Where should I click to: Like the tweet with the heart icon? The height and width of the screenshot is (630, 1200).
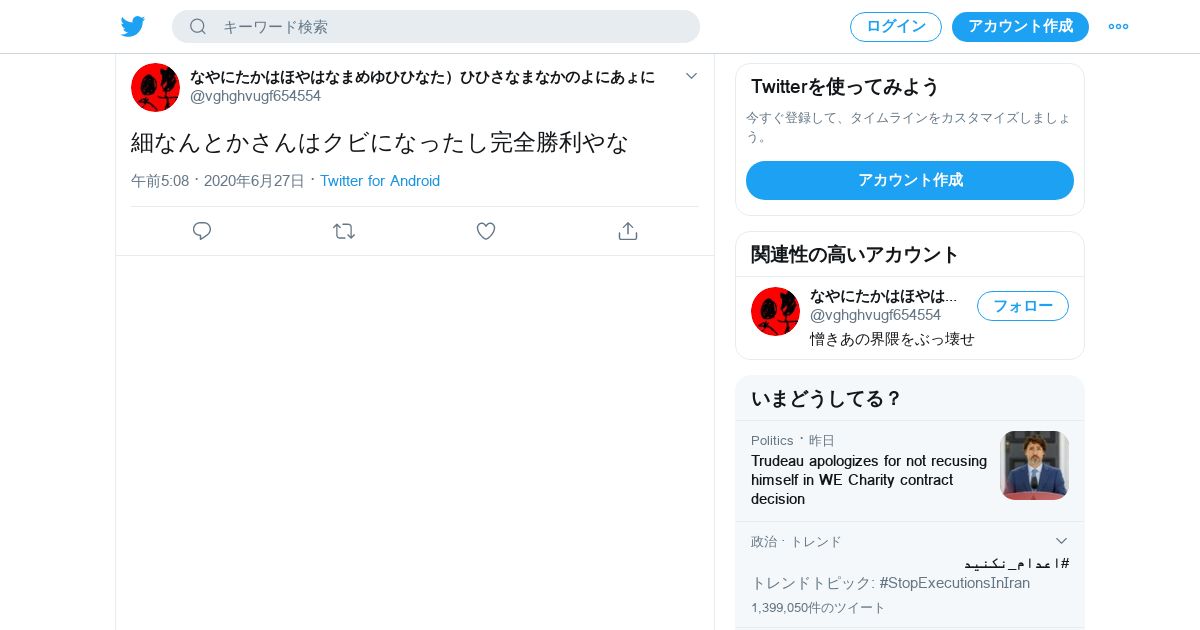[x=486, y=231]
